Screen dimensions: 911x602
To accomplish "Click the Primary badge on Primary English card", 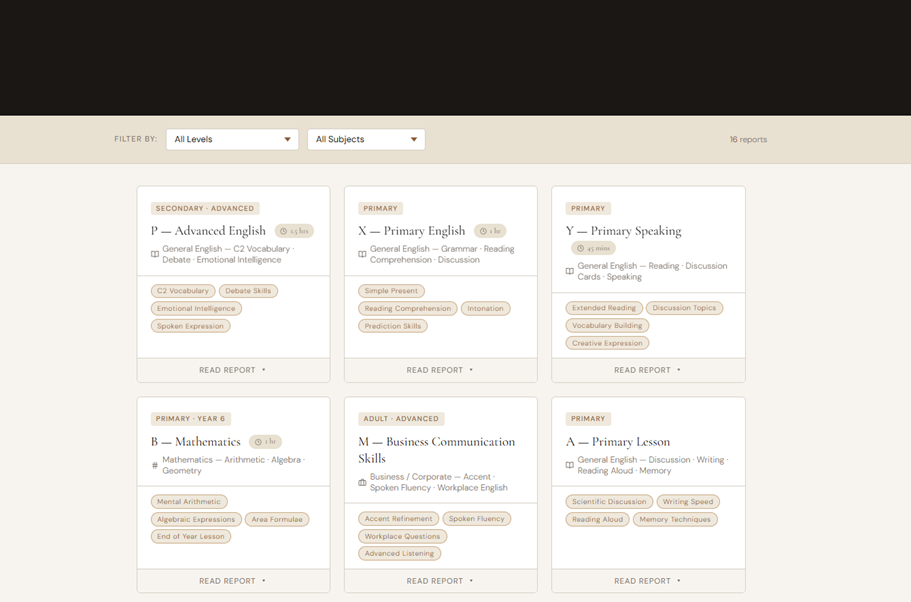I will tap(381, 209).
